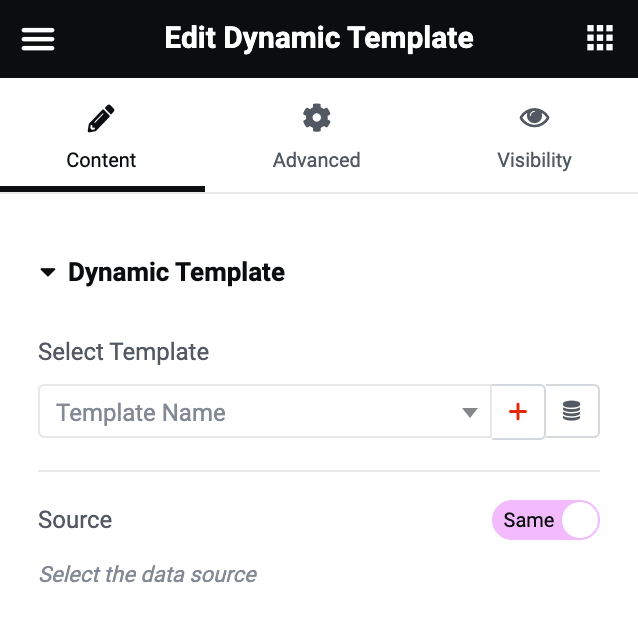The width and height of the screenshot is (638, 628).
Task: Click the Dynamic Template section heading
Action: pos(176,272)
